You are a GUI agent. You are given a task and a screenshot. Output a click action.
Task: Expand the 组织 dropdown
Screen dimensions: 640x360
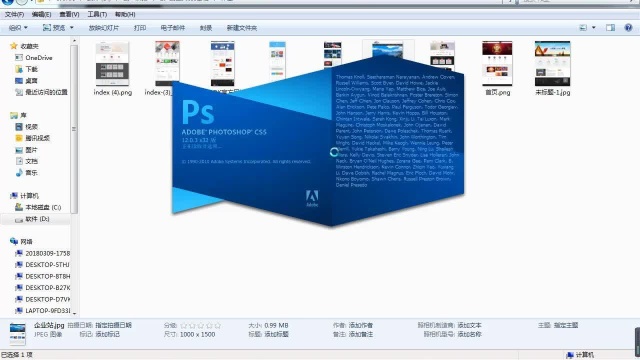(x=18, y=28)
